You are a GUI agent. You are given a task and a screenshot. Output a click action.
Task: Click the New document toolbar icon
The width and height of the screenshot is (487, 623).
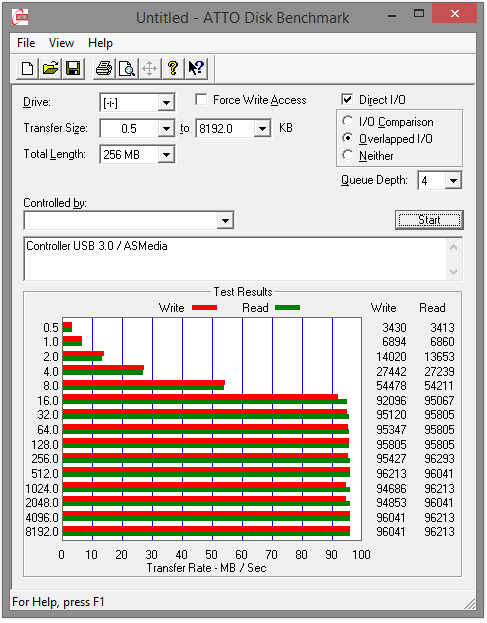pyautogui.click(x=27, y=68)
